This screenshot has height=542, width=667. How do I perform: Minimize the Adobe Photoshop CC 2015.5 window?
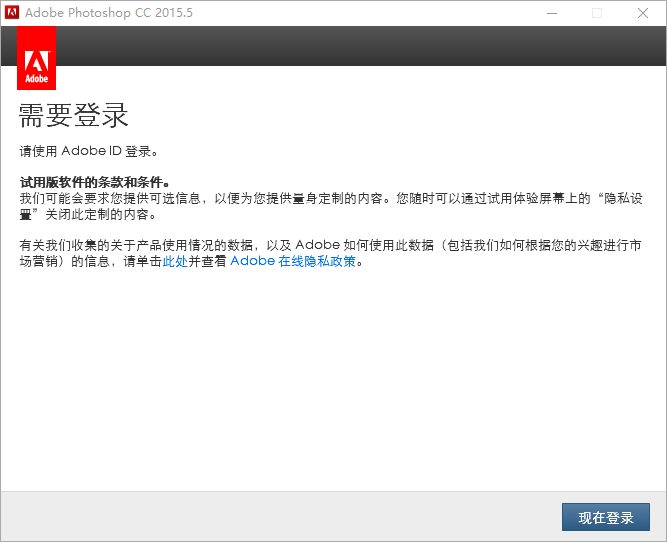[x=552, y=13]
